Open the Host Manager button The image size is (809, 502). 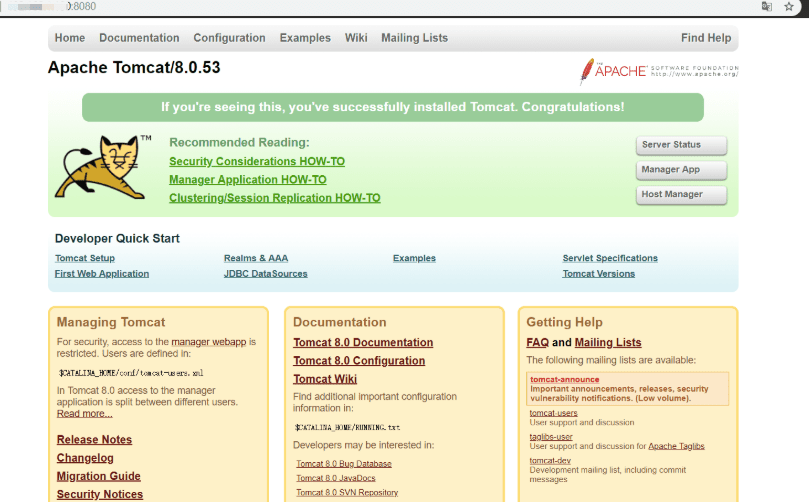[682, 195]
